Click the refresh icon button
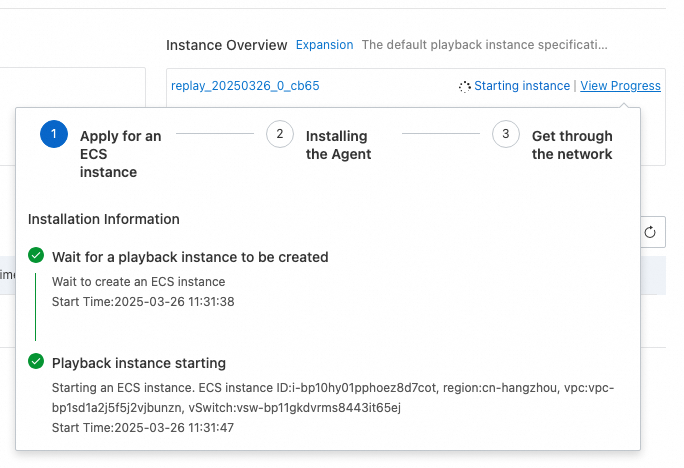Screen dimensions: 684x468 pyautogui.click(x=651, y=232)
